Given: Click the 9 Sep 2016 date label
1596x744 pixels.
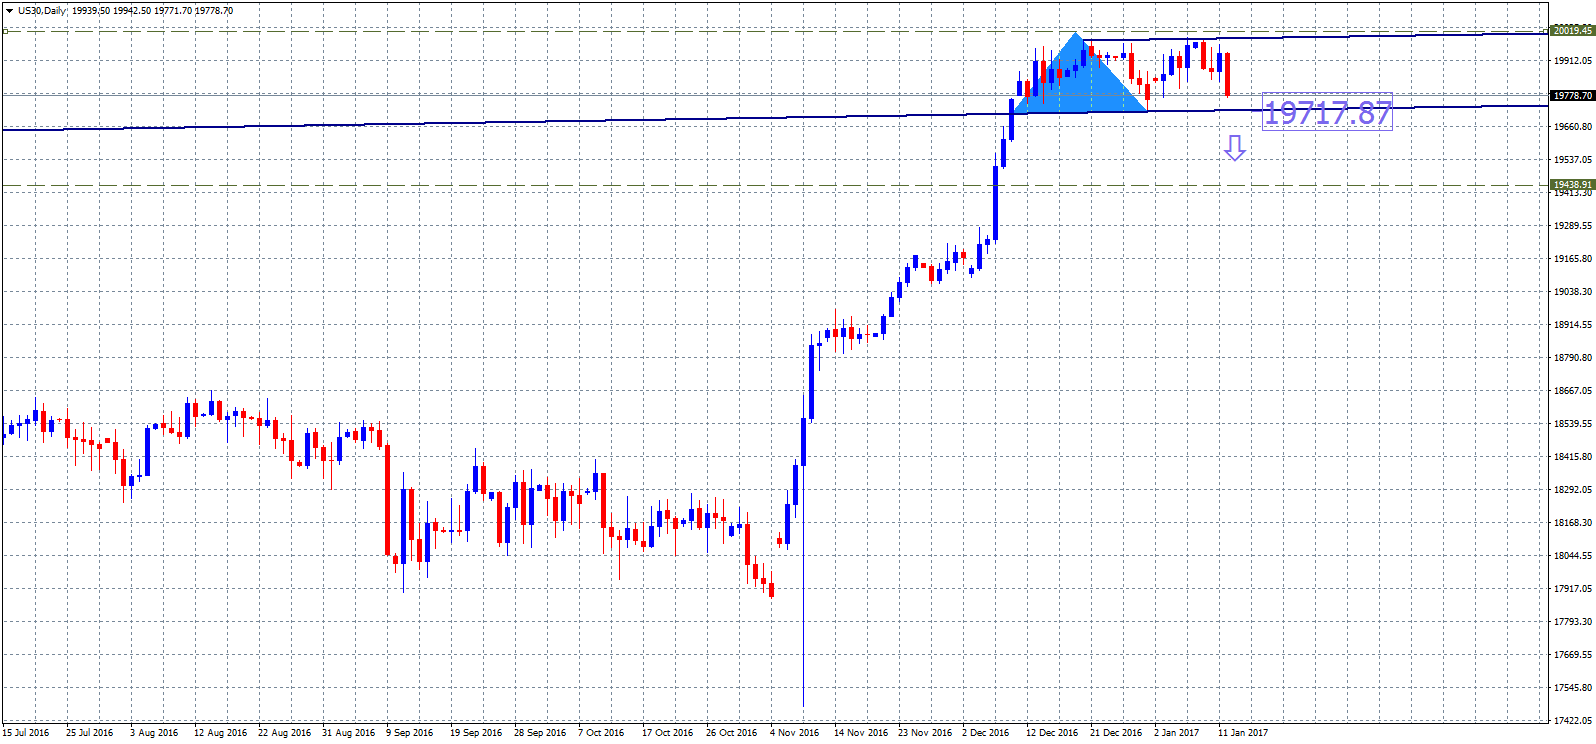Looking at the screenshot, I should pyautogui.click(x=410, y=733).
